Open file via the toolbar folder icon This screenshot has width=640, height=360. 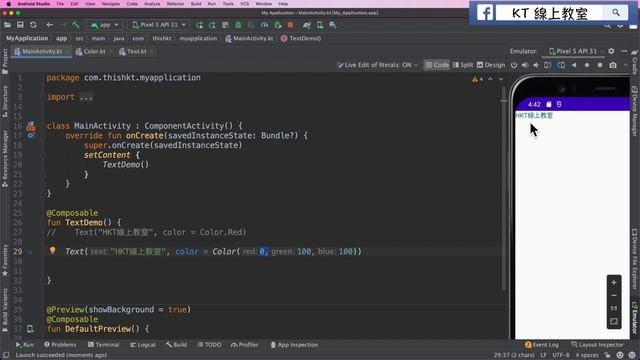pyautogui.click(x=7, y=25)
